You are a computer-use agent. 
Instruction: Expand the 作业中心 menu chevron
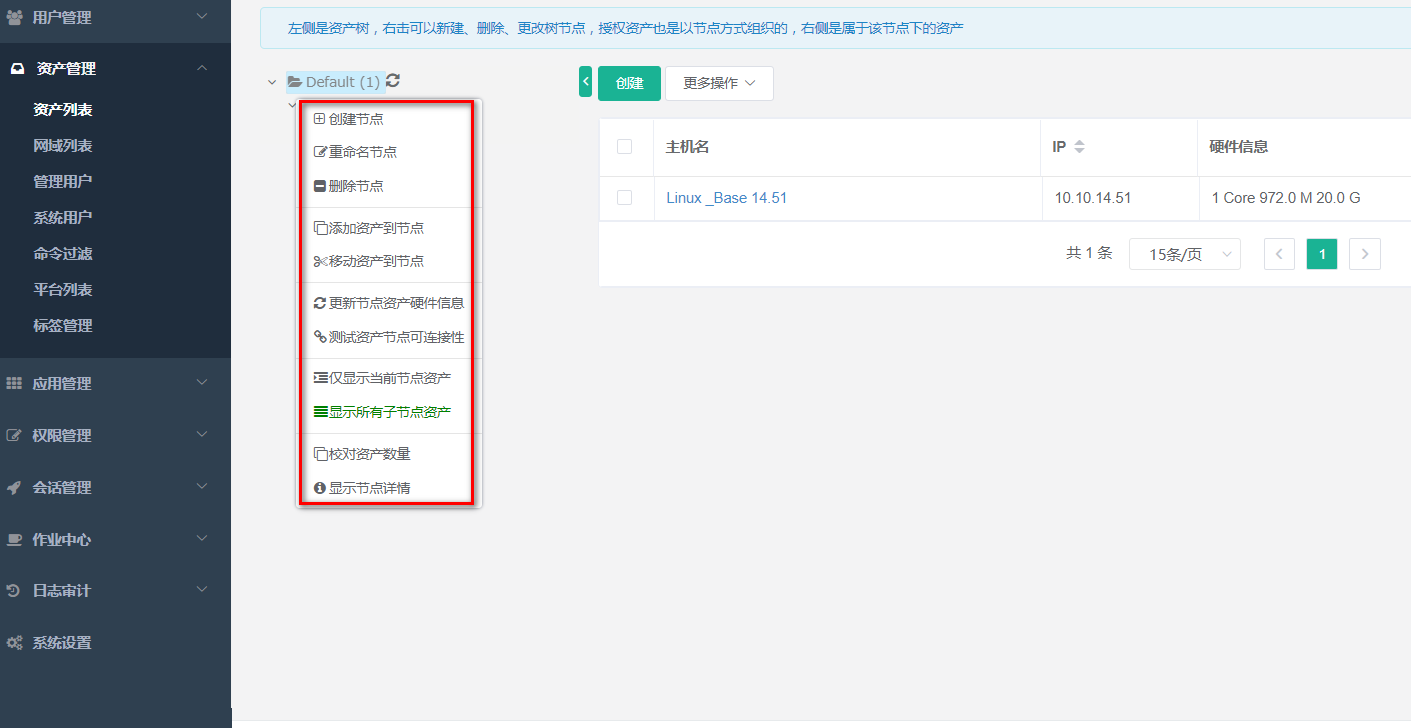(x=202, y=540)
